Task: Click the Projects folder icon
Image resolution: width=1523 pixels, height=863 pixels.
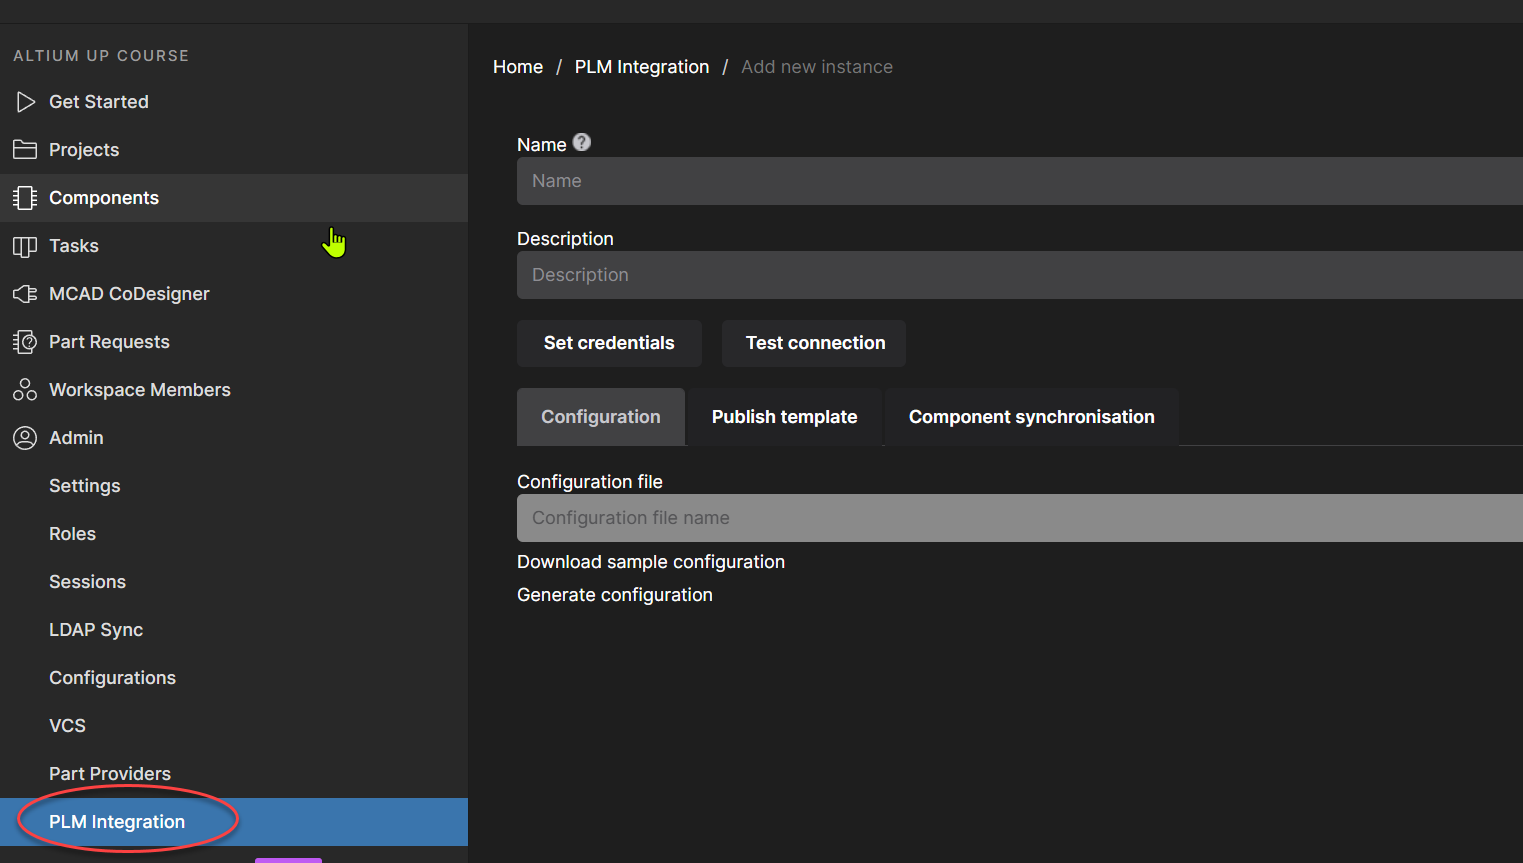Action: tap(25, 150)
